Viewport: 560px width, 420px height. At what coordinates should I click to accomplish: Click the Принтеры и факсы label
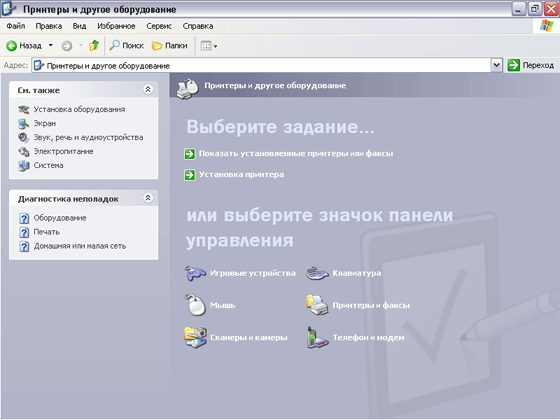(x=371, y=305)
